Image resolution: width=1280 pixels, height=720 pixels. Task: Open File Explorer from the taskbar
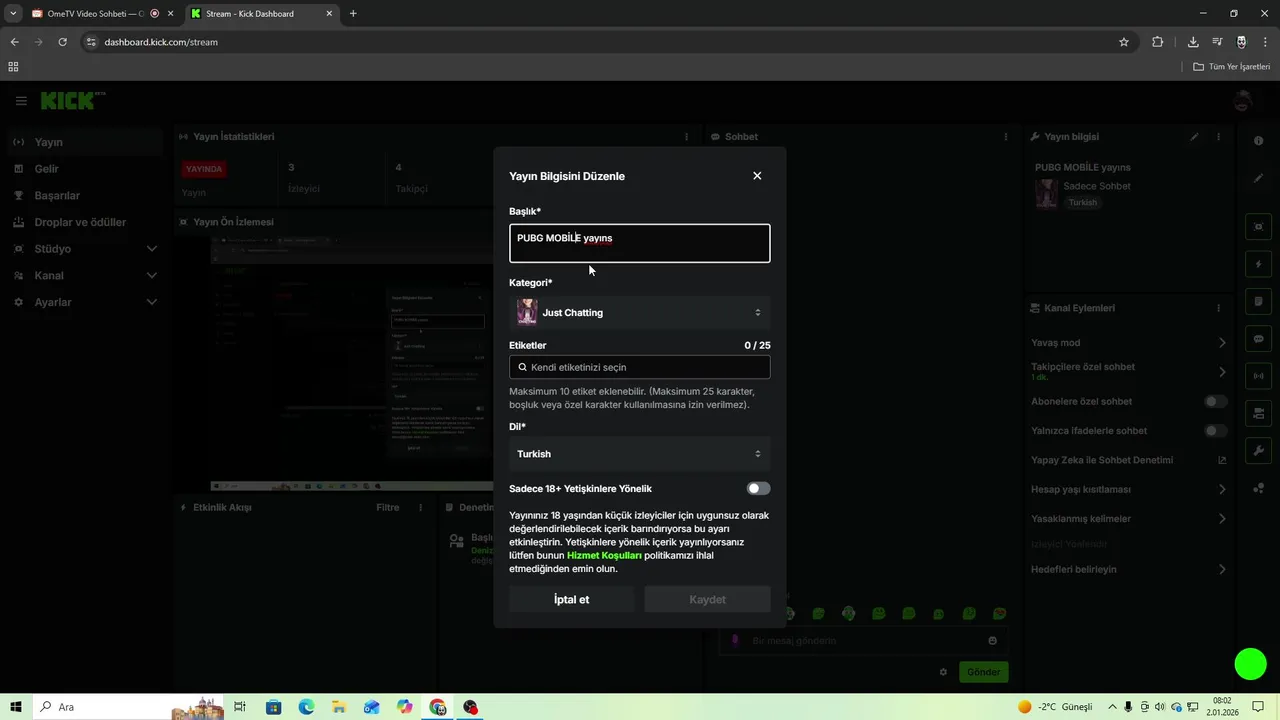[339, 707]
